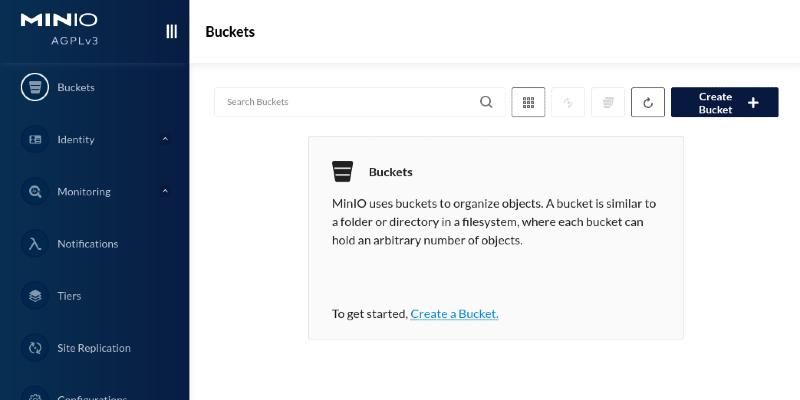Image resolution: width=800 pixels, height=400 pixels.
Task: Collapse the sidebar with the menu icon
Action: (171, 31)
